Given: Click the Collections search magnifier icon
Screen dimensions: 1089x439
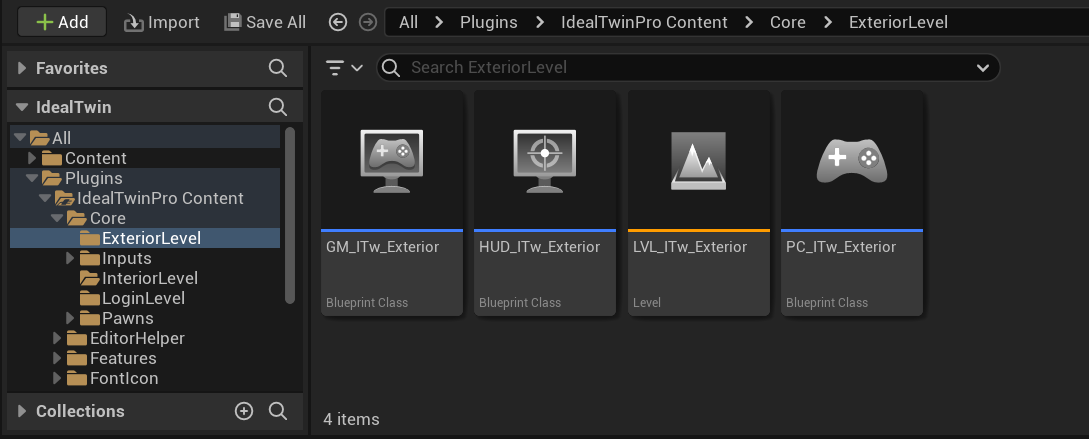Looking at the screenshot, I should [278, 411].
